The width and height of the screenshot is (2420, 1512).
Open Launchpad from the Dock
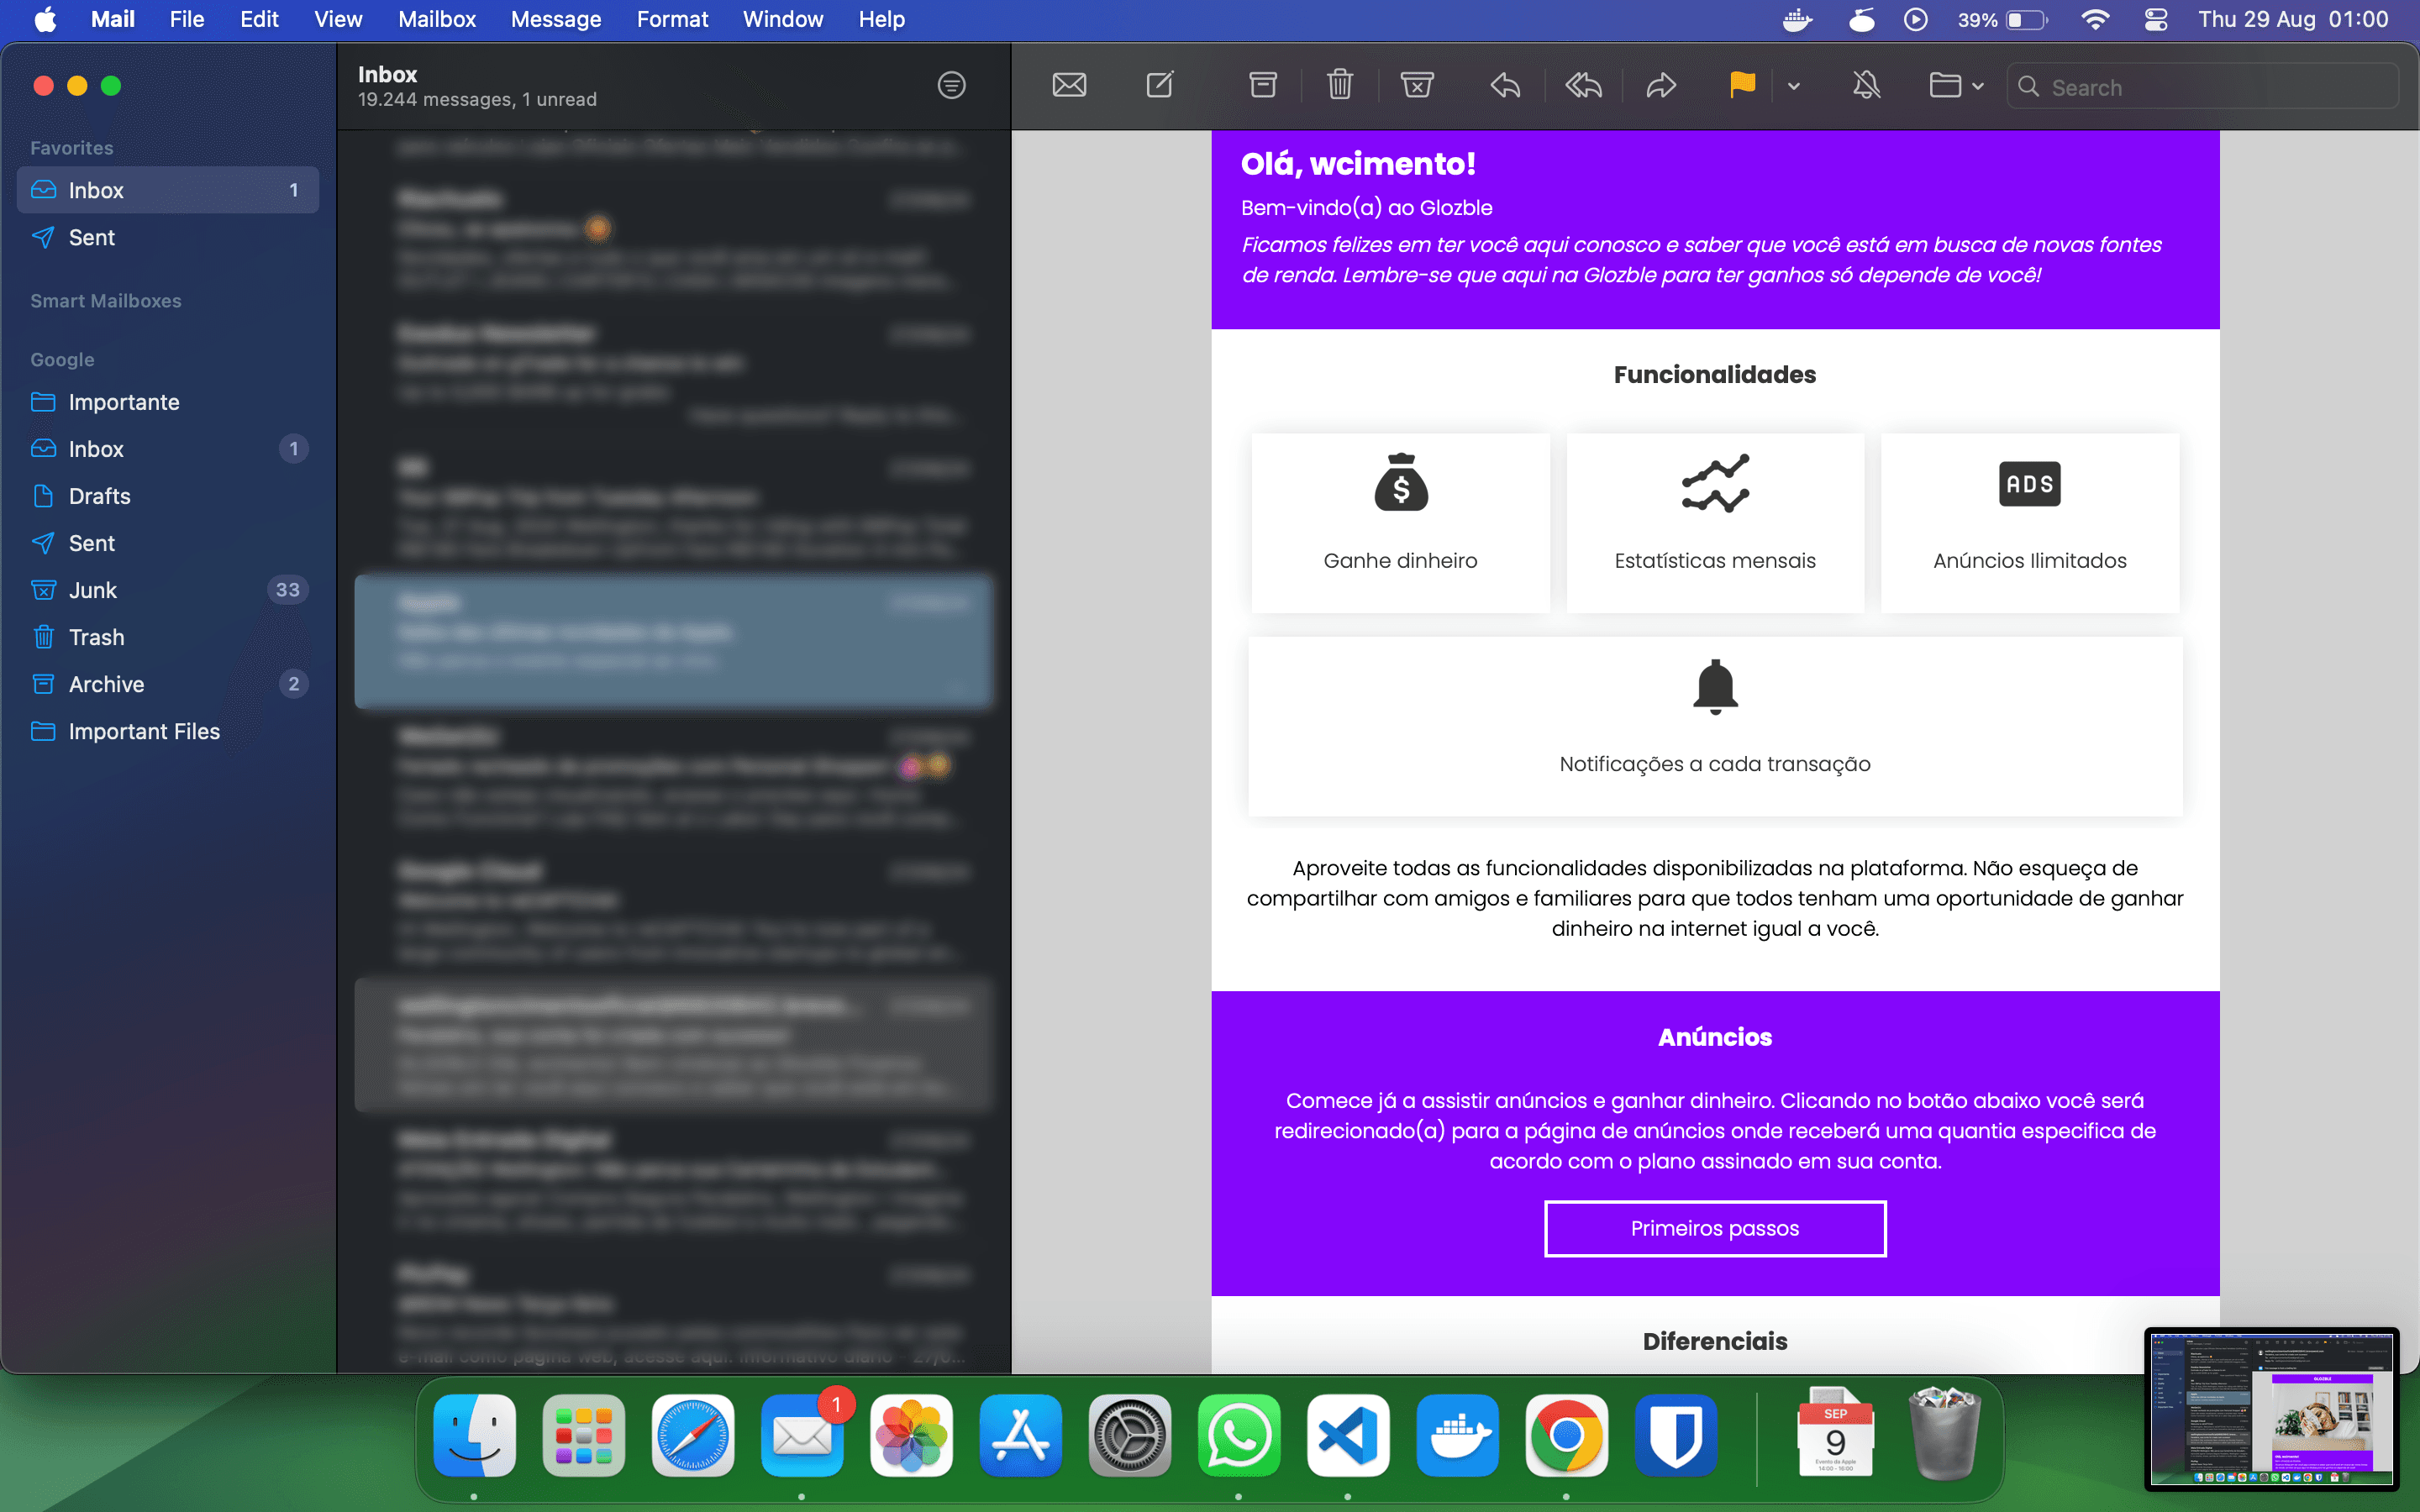pos(584,1436)
